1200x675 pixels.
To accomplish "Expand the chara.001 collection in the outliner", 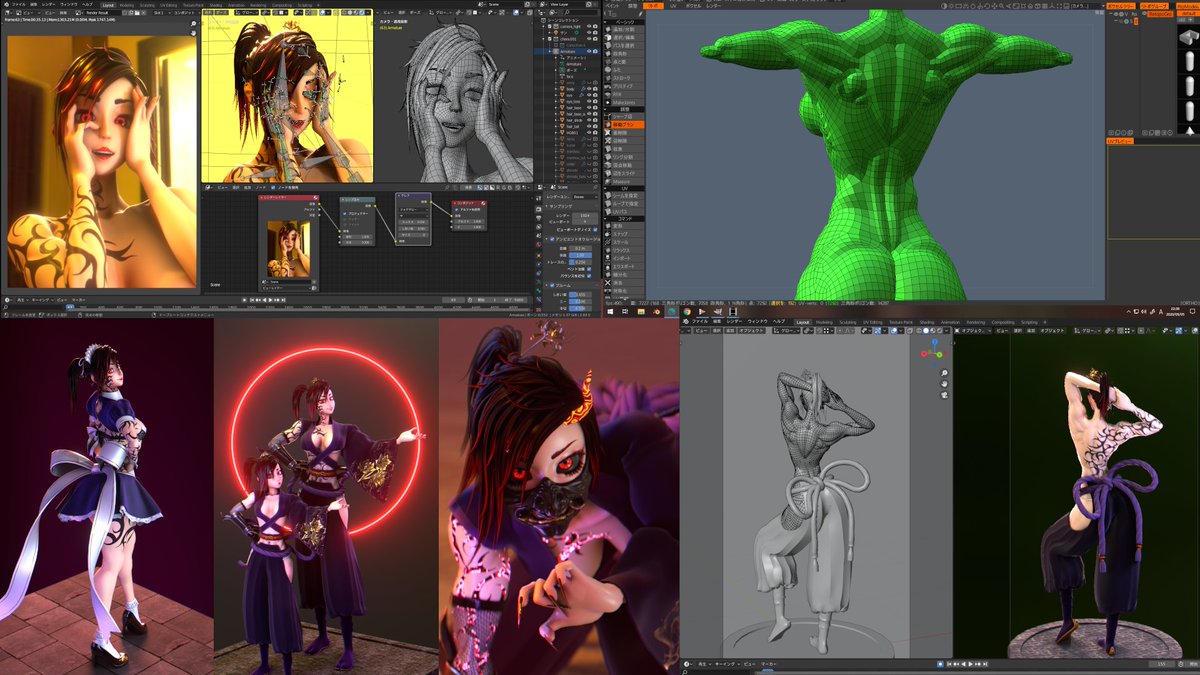I will [x=544, y=39].
